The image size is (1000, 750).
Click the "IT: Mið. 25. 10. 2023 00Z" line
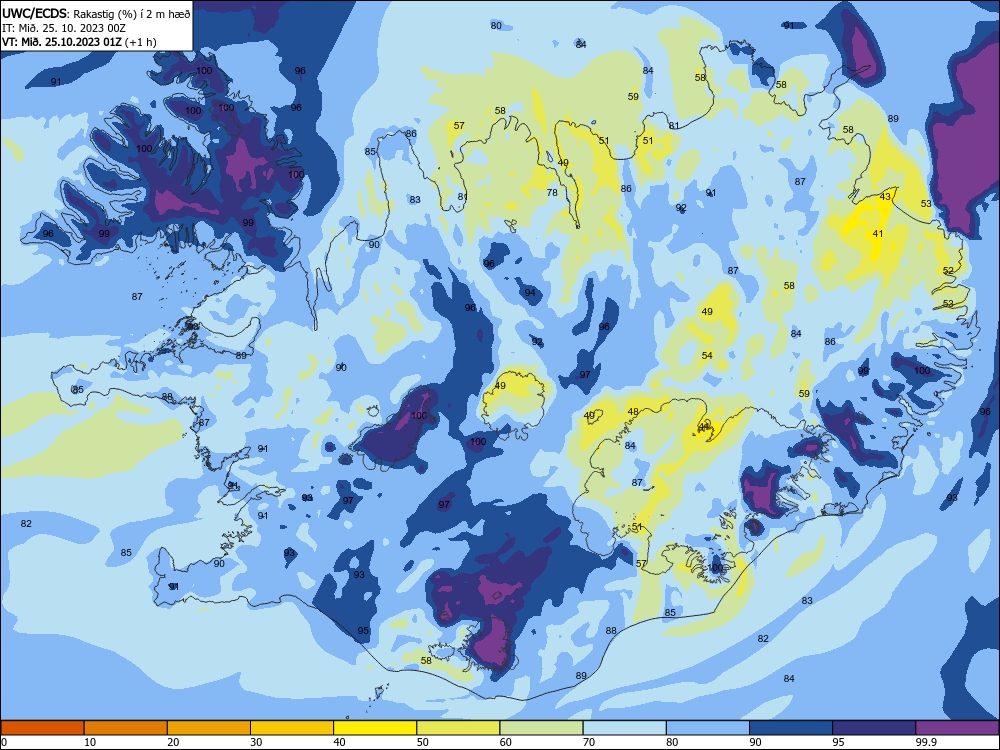pos(64,28)
